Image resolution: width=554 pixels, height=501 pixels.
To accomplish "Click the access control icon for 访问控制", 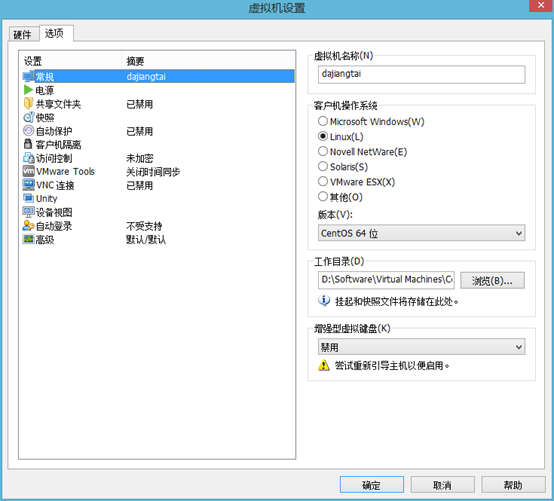I will (x=28, y=158).
